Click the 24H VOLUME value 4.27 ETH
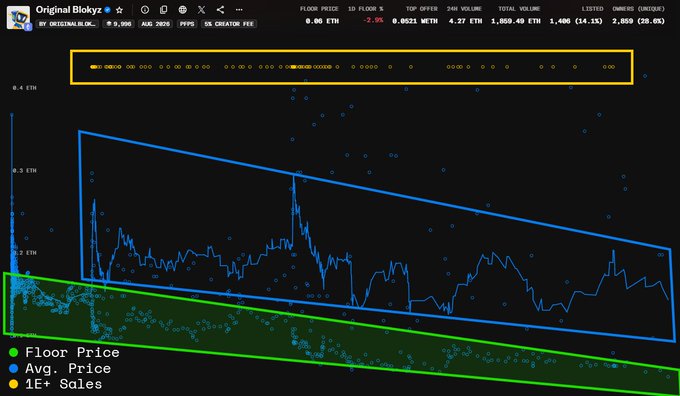This screenshot has width=680, height=396. (465, 21)
